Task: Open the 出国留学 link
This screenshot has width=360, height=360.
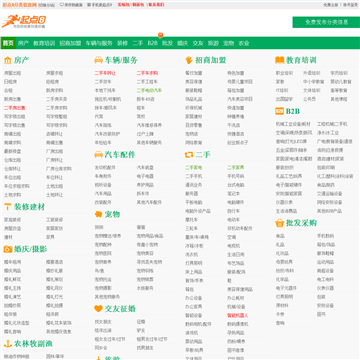Action: [x=284, y=99]
